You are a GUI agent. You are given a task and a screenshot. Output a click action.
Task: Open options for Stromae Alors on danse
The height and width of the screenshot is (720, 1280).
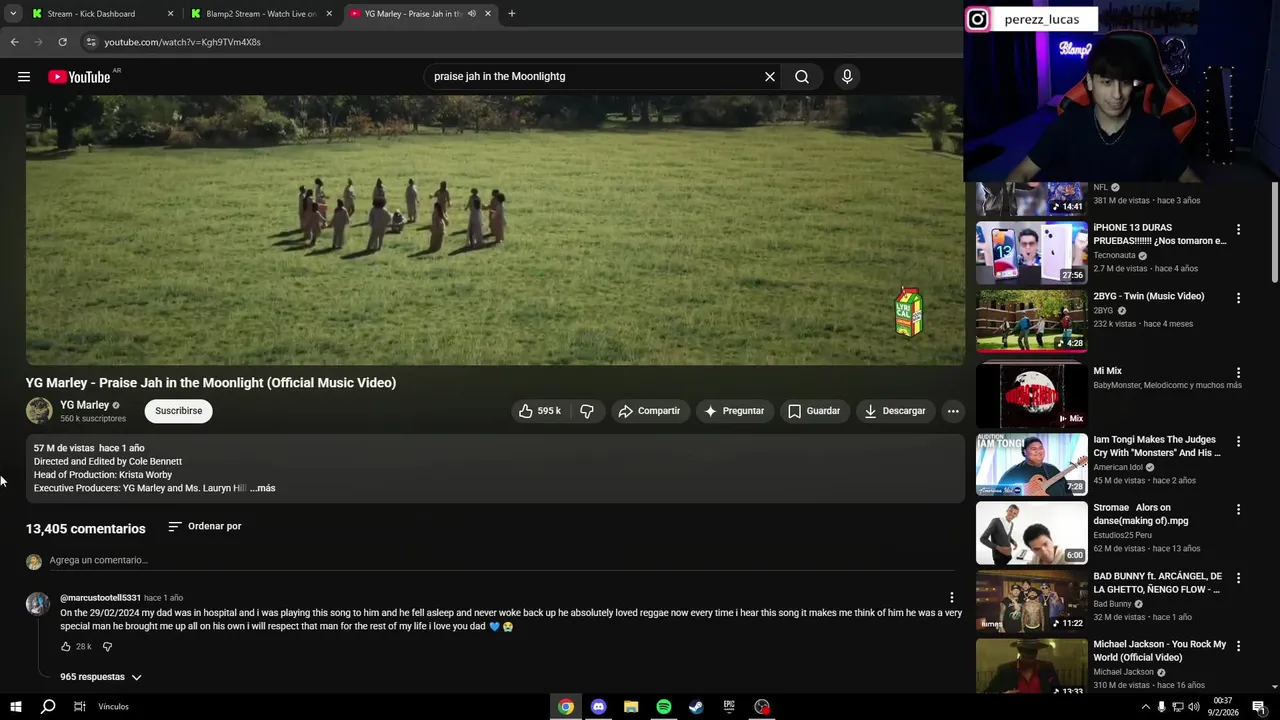pyautogui.click(x=1238, y=509)
